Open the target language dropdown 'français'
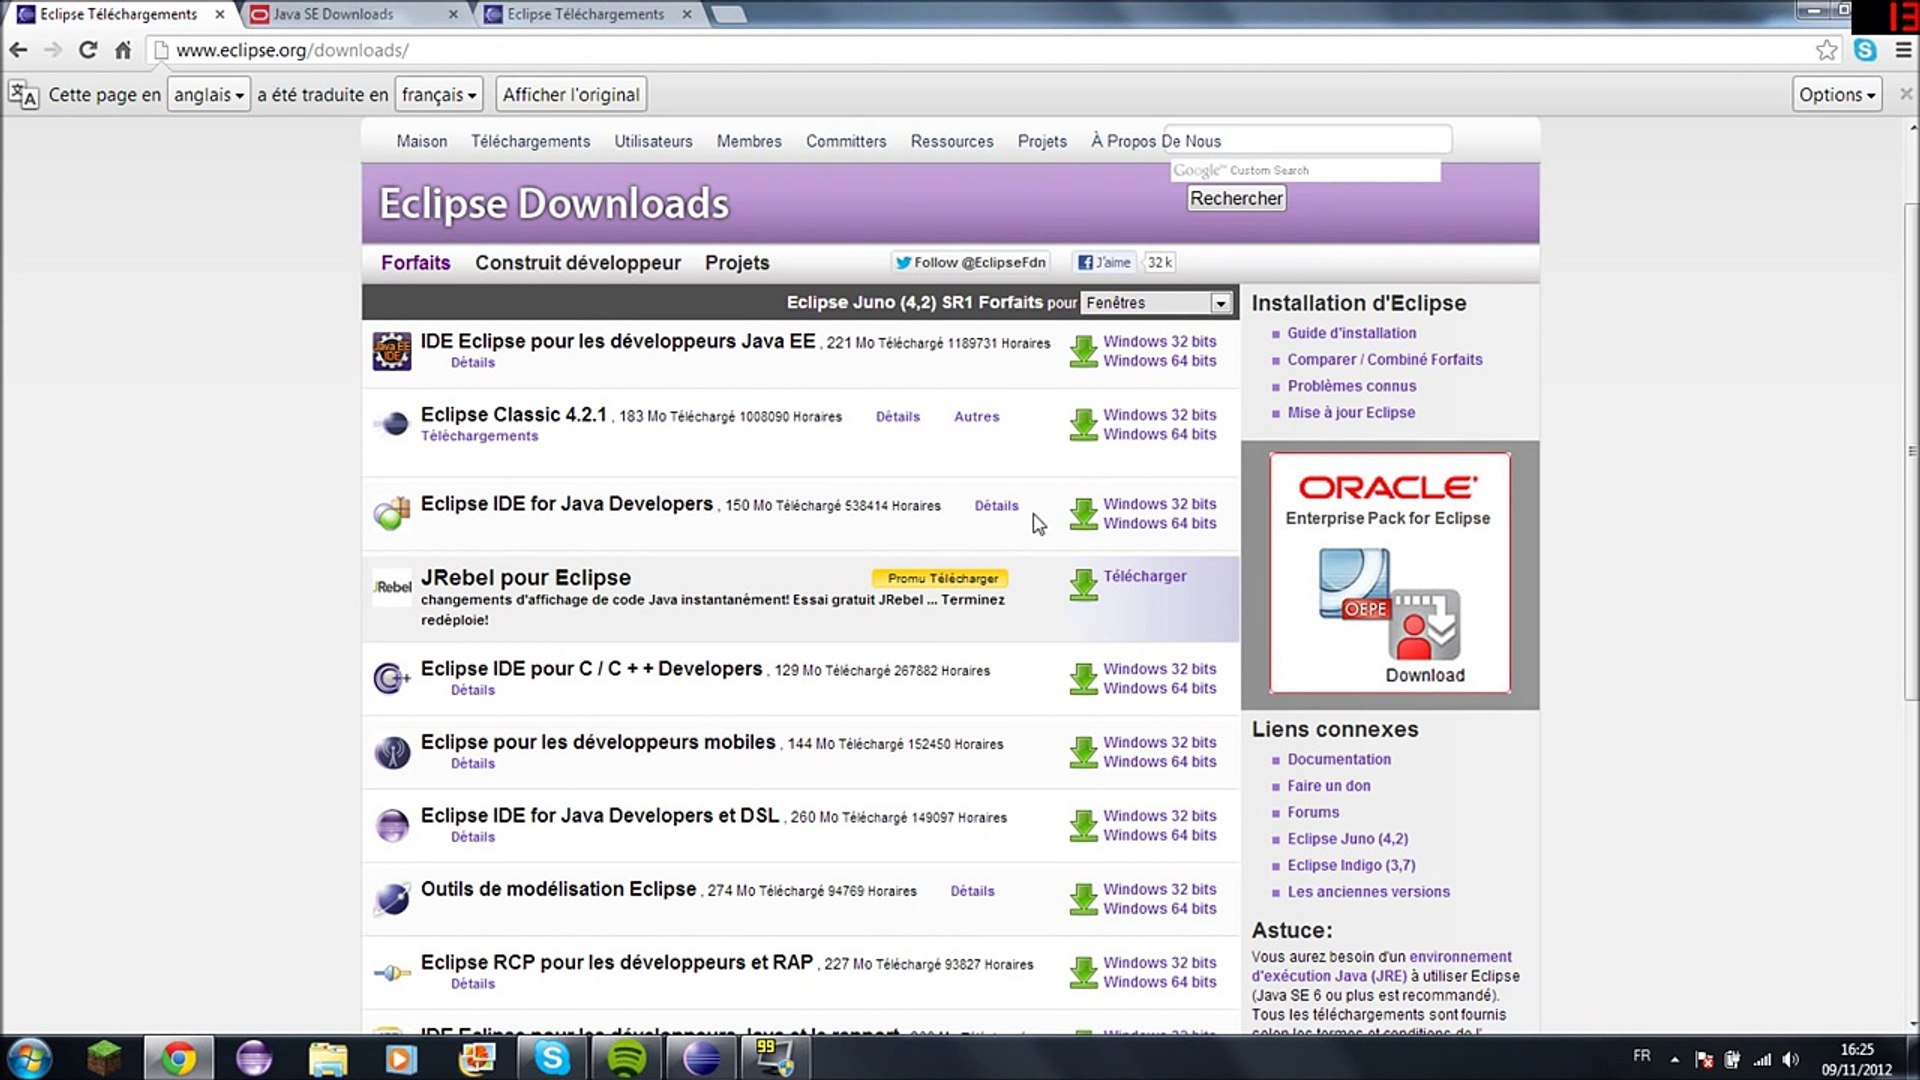1920x1080 pixels. [439, 95]
